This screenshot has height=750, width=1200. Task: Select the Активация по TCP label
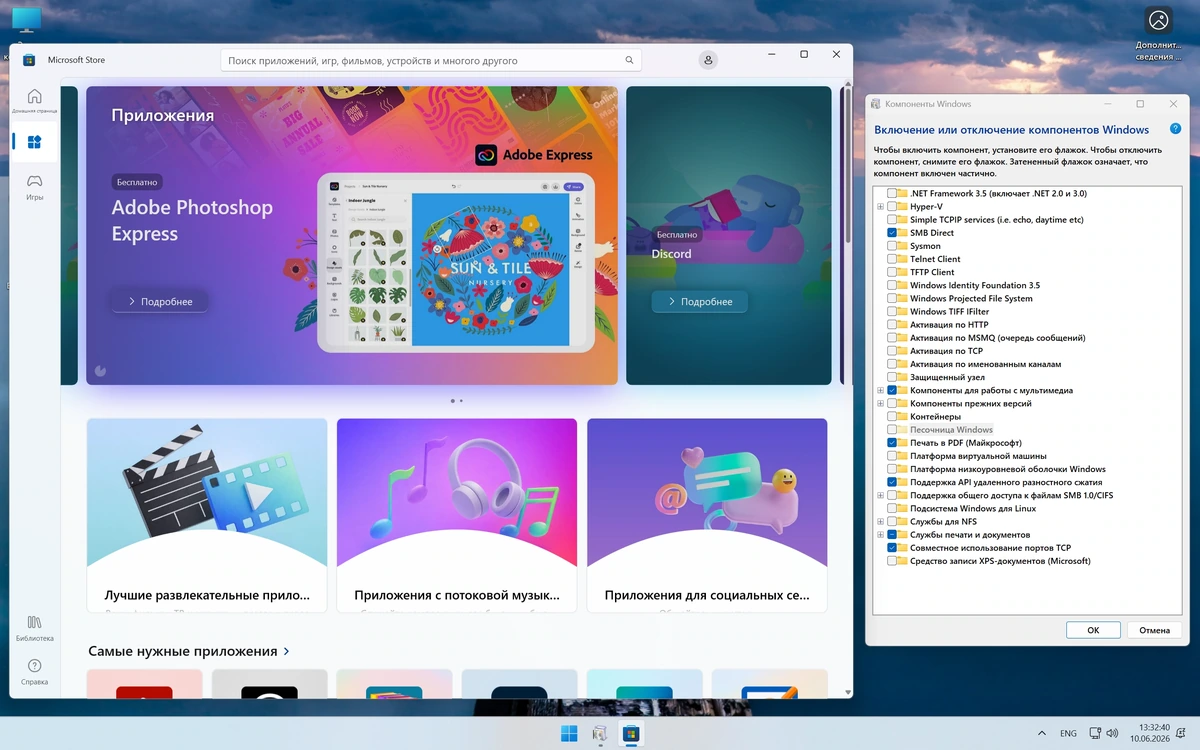tap(946, 351)
